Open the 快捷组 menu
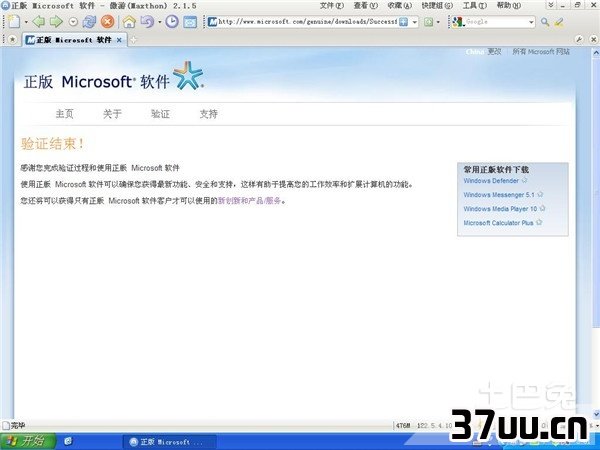Viewport: 600px width, 450px height. point(437,5)
